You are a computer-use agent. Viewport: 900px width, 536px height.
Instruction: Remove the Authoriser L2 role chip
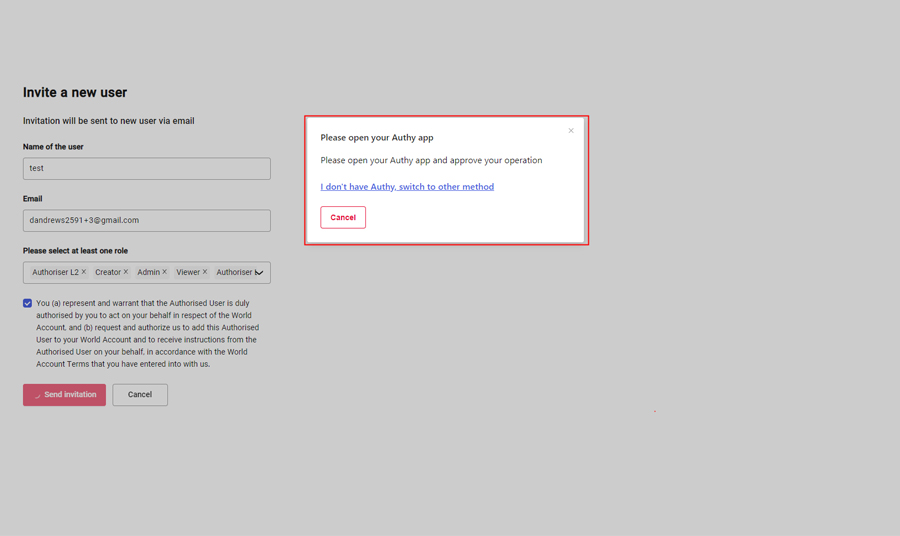point(84,272)
